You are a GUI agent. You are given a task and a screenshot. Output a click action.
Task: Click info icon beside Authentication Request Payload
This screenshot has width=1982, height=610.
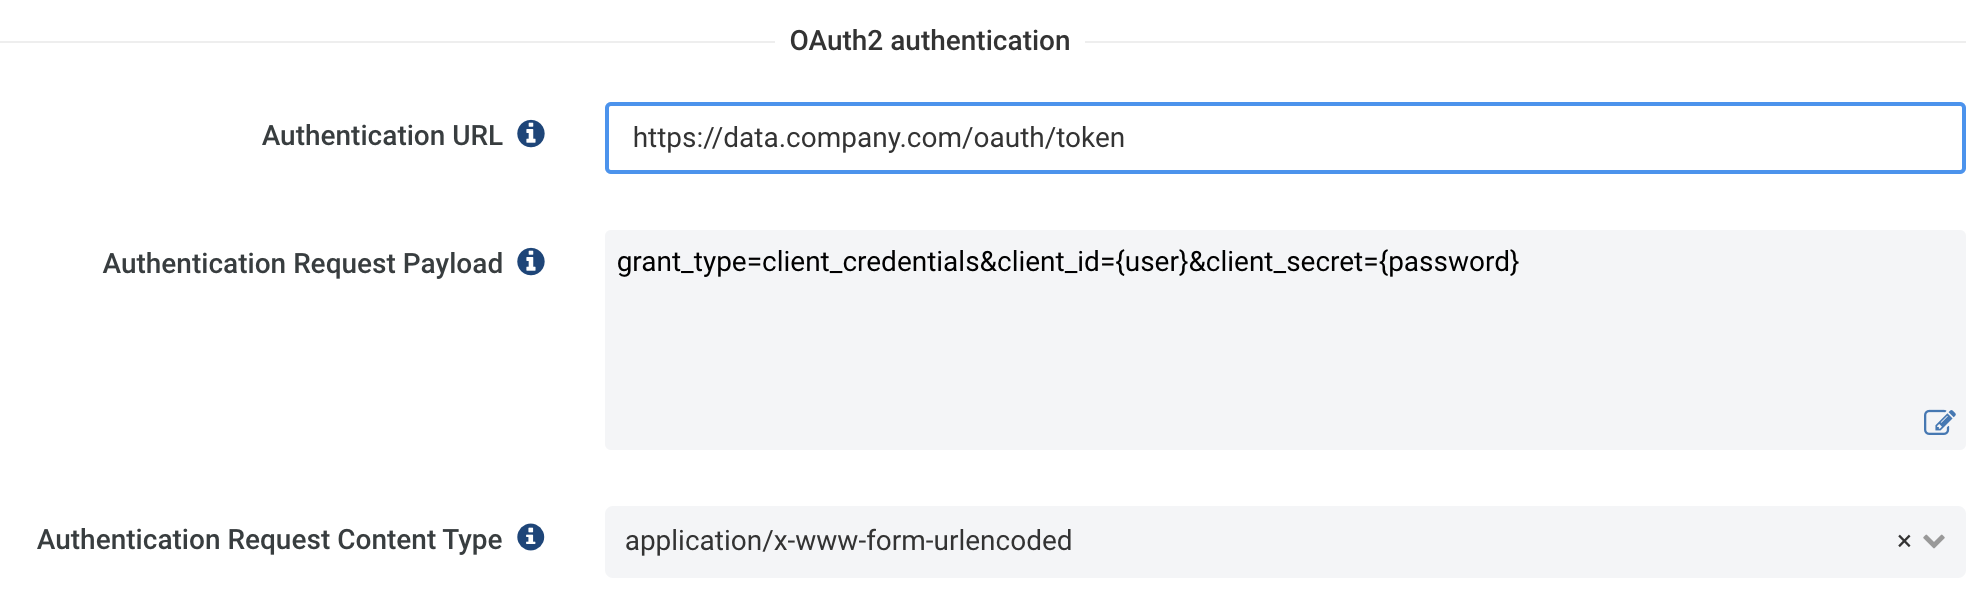531,261
